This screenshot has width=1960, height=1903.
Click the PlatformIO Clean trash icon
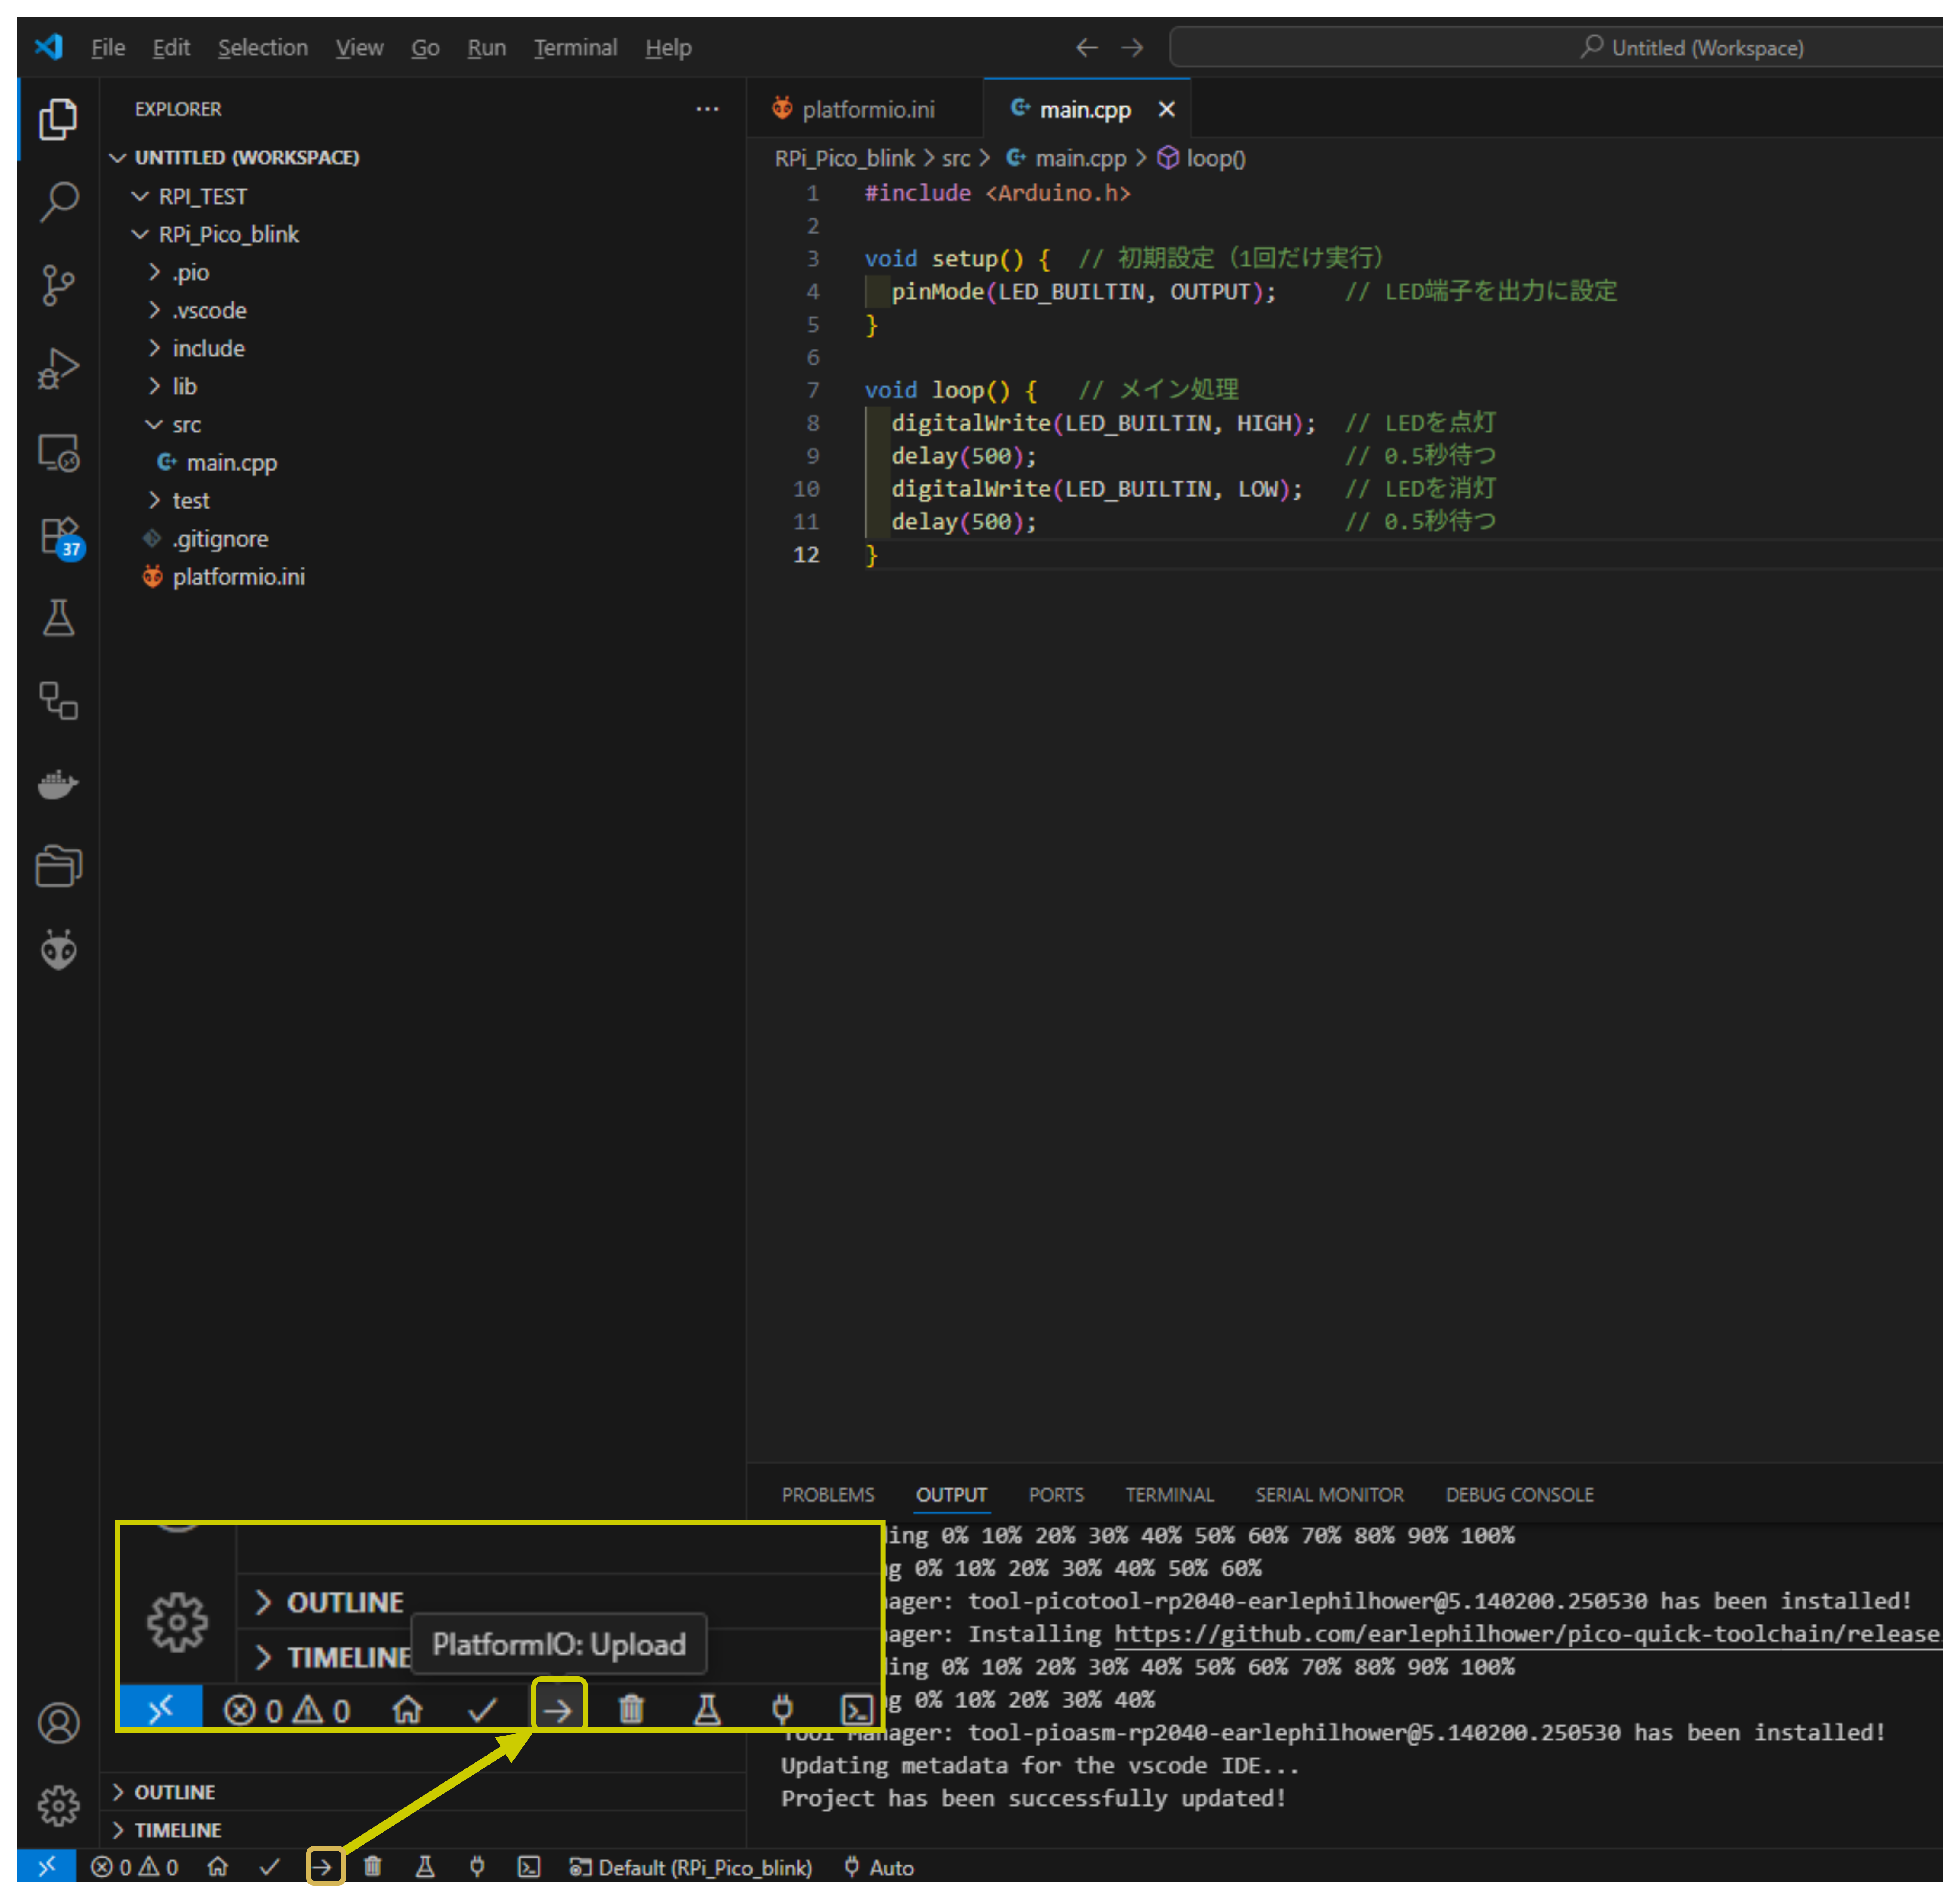pos(373,1867)
